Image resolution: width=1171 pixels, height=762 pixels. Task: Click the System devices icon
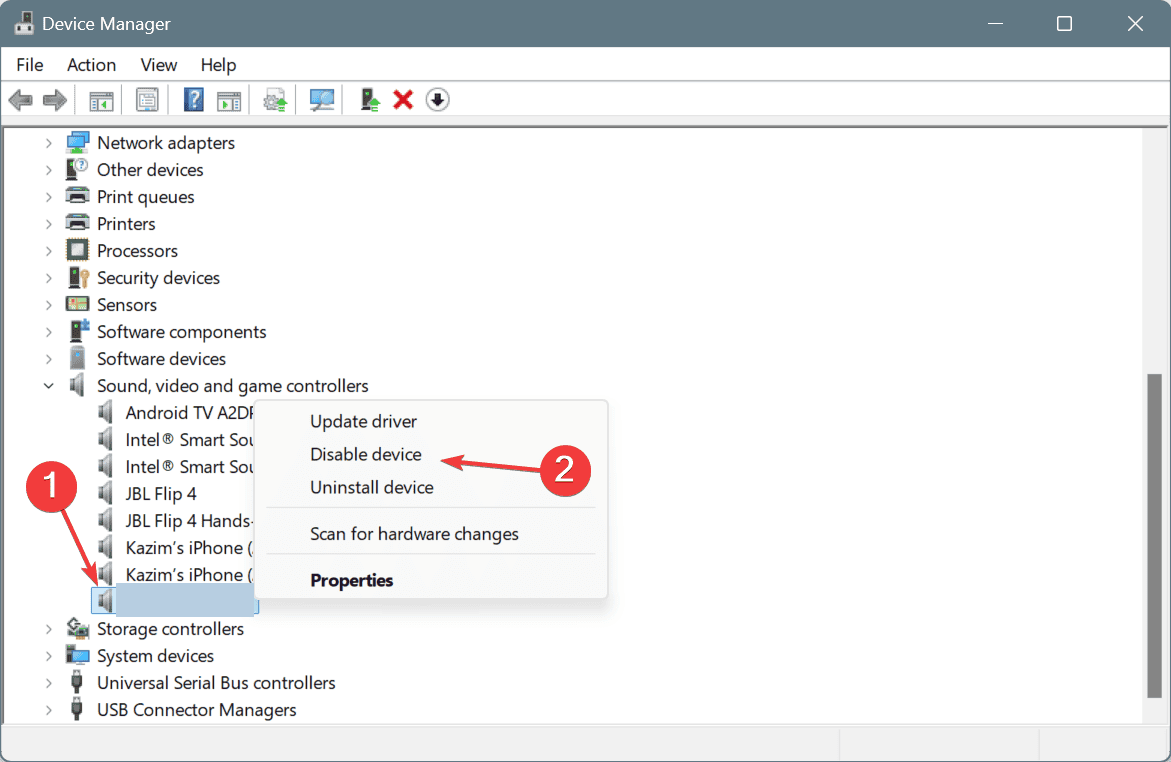pyautogui.click(x=78, y=655)
